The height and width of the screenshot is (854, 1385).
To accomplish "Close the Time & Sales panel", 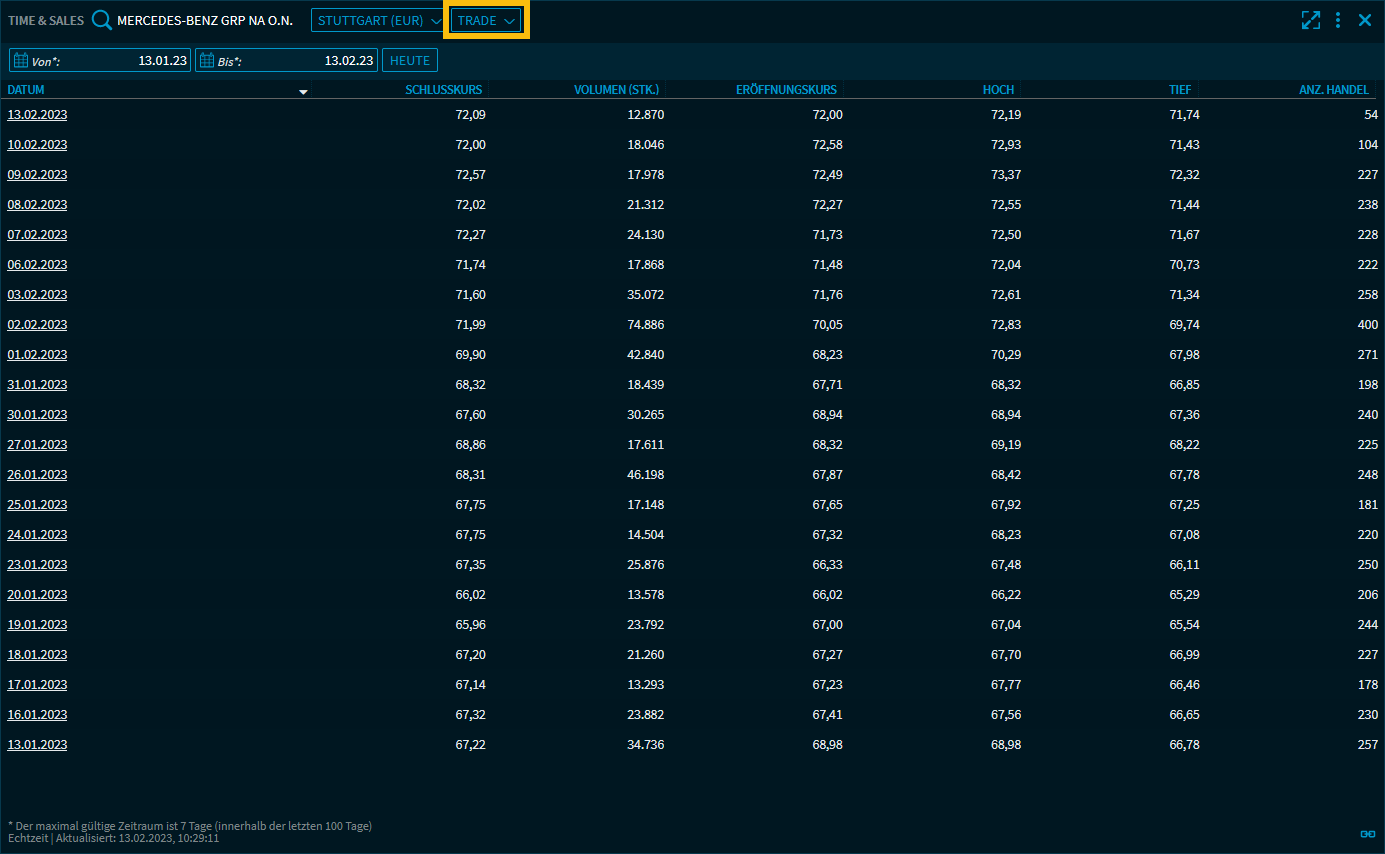I will tap(1365, 20).
